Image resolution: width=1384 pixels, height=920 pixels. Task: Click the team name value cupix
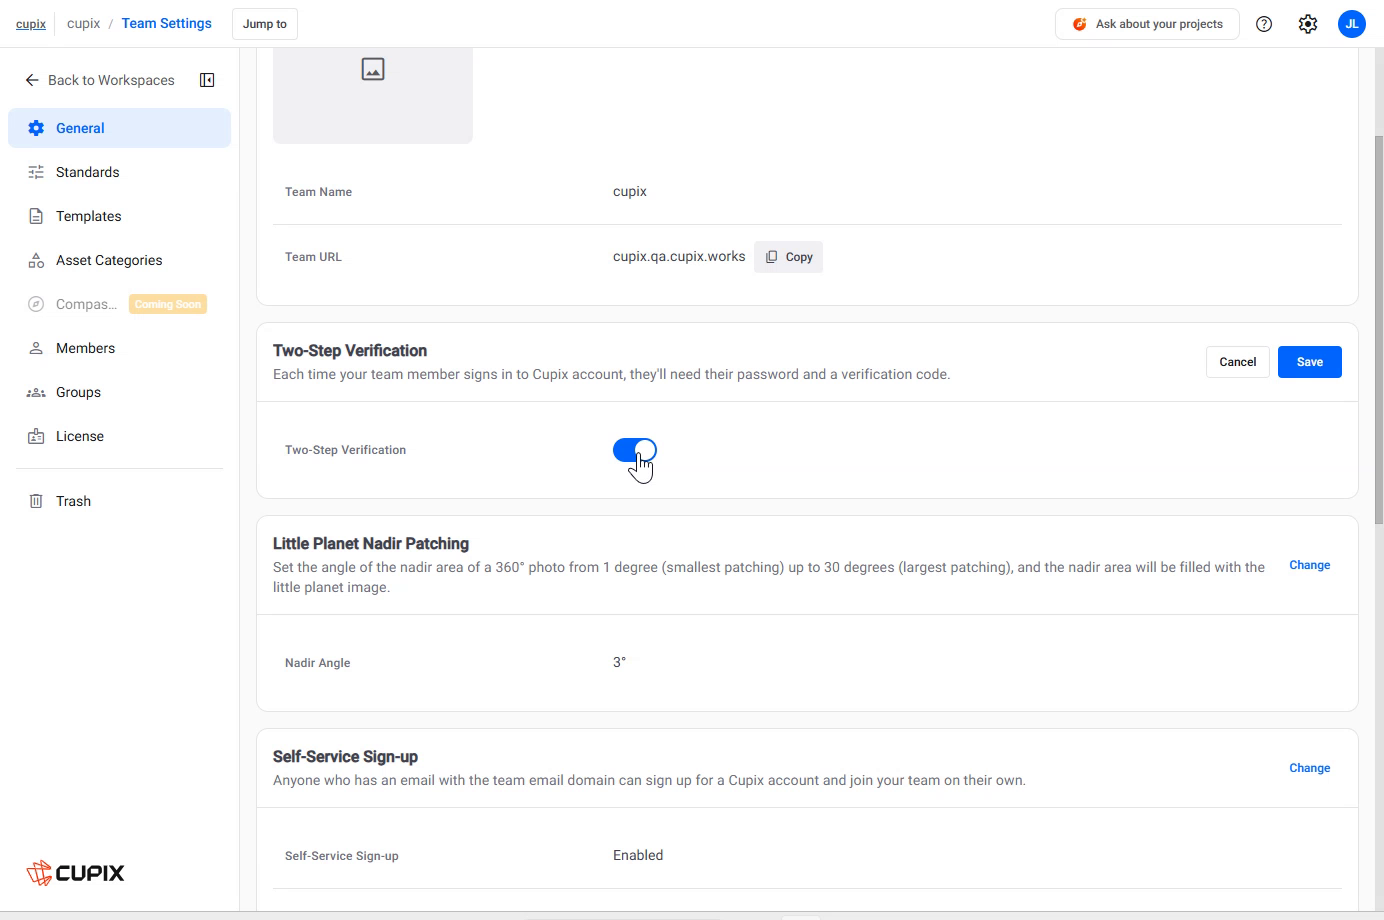coord(630,191)
